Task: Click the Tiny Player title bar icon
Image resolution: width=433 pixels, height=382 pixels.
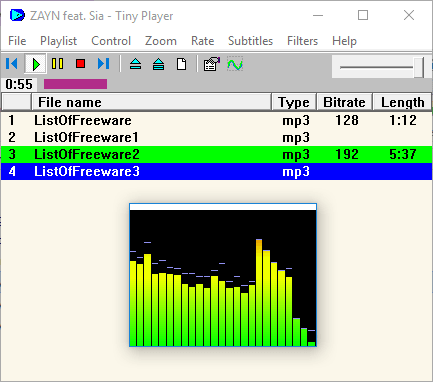Action: tap(17, 15)
